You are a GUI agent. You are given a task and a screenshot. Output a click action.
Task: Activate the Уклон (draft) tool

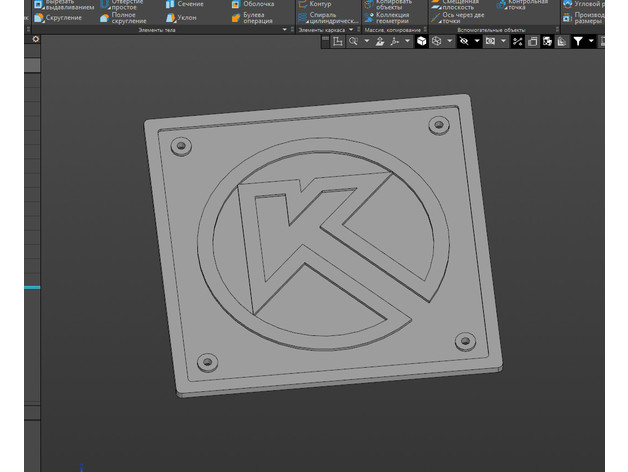[182, 18]
